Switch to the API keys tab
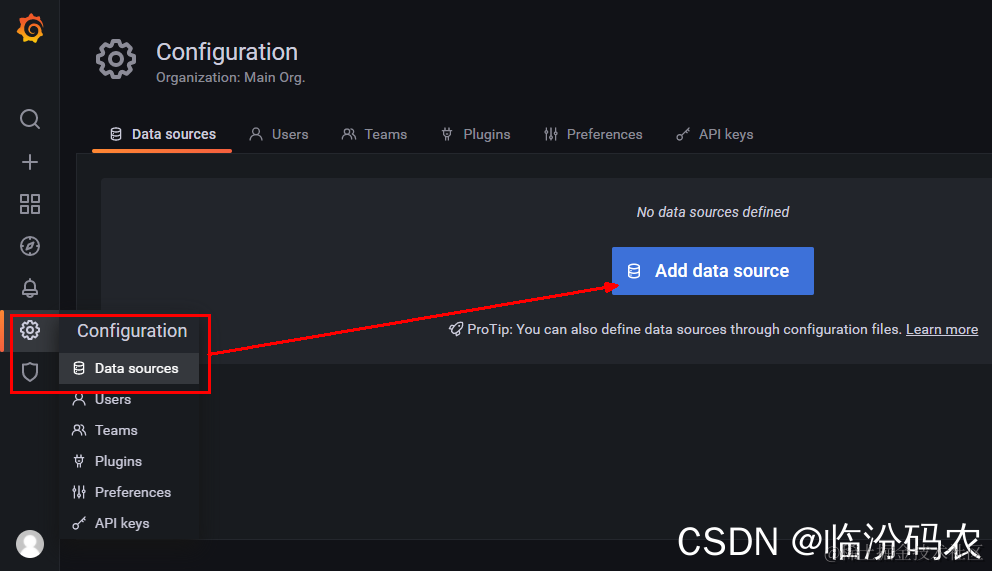 [714, 134]
